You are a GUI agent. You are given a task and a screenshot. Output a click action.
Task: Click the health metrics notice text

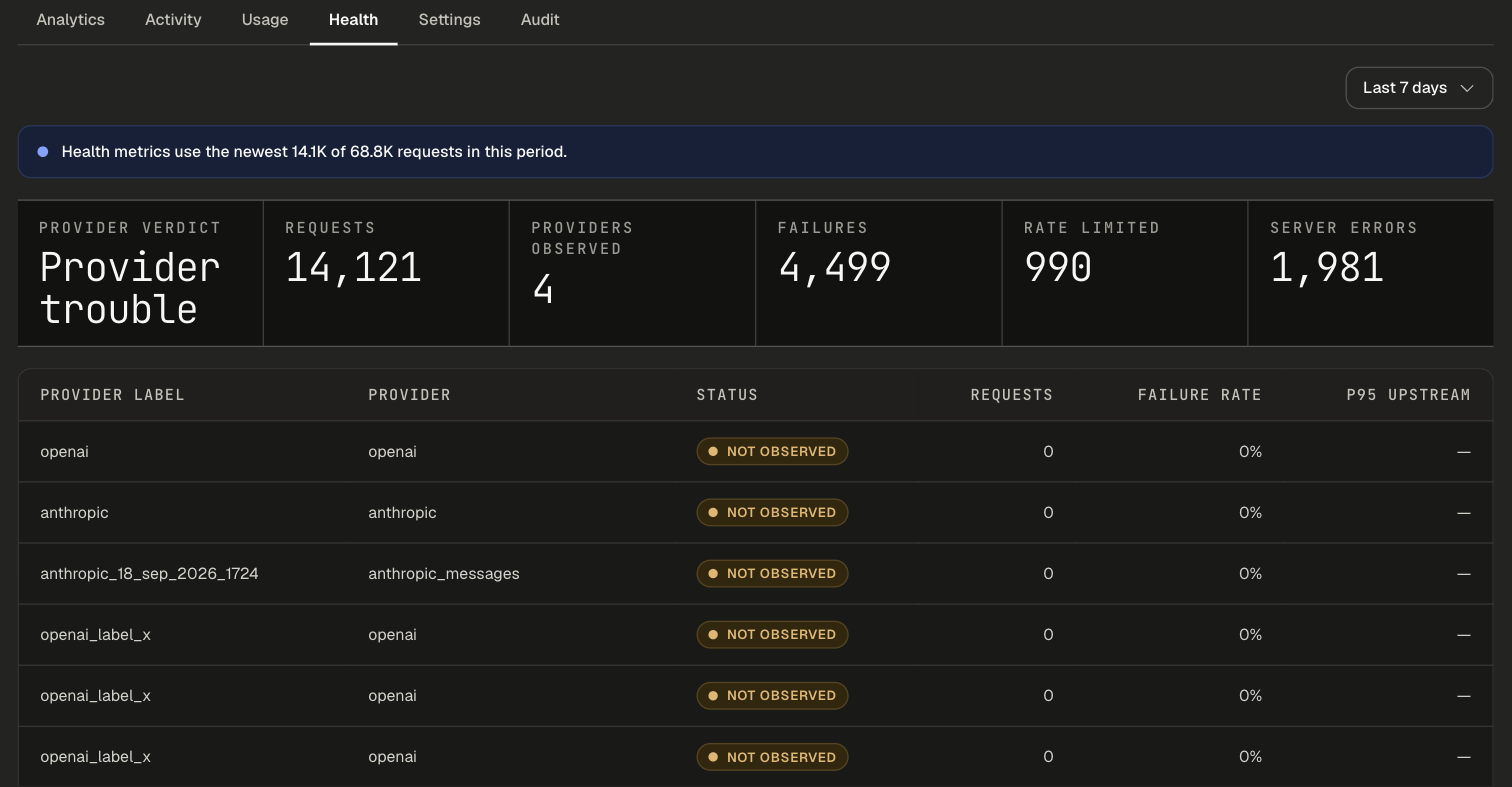click(314, 152)
